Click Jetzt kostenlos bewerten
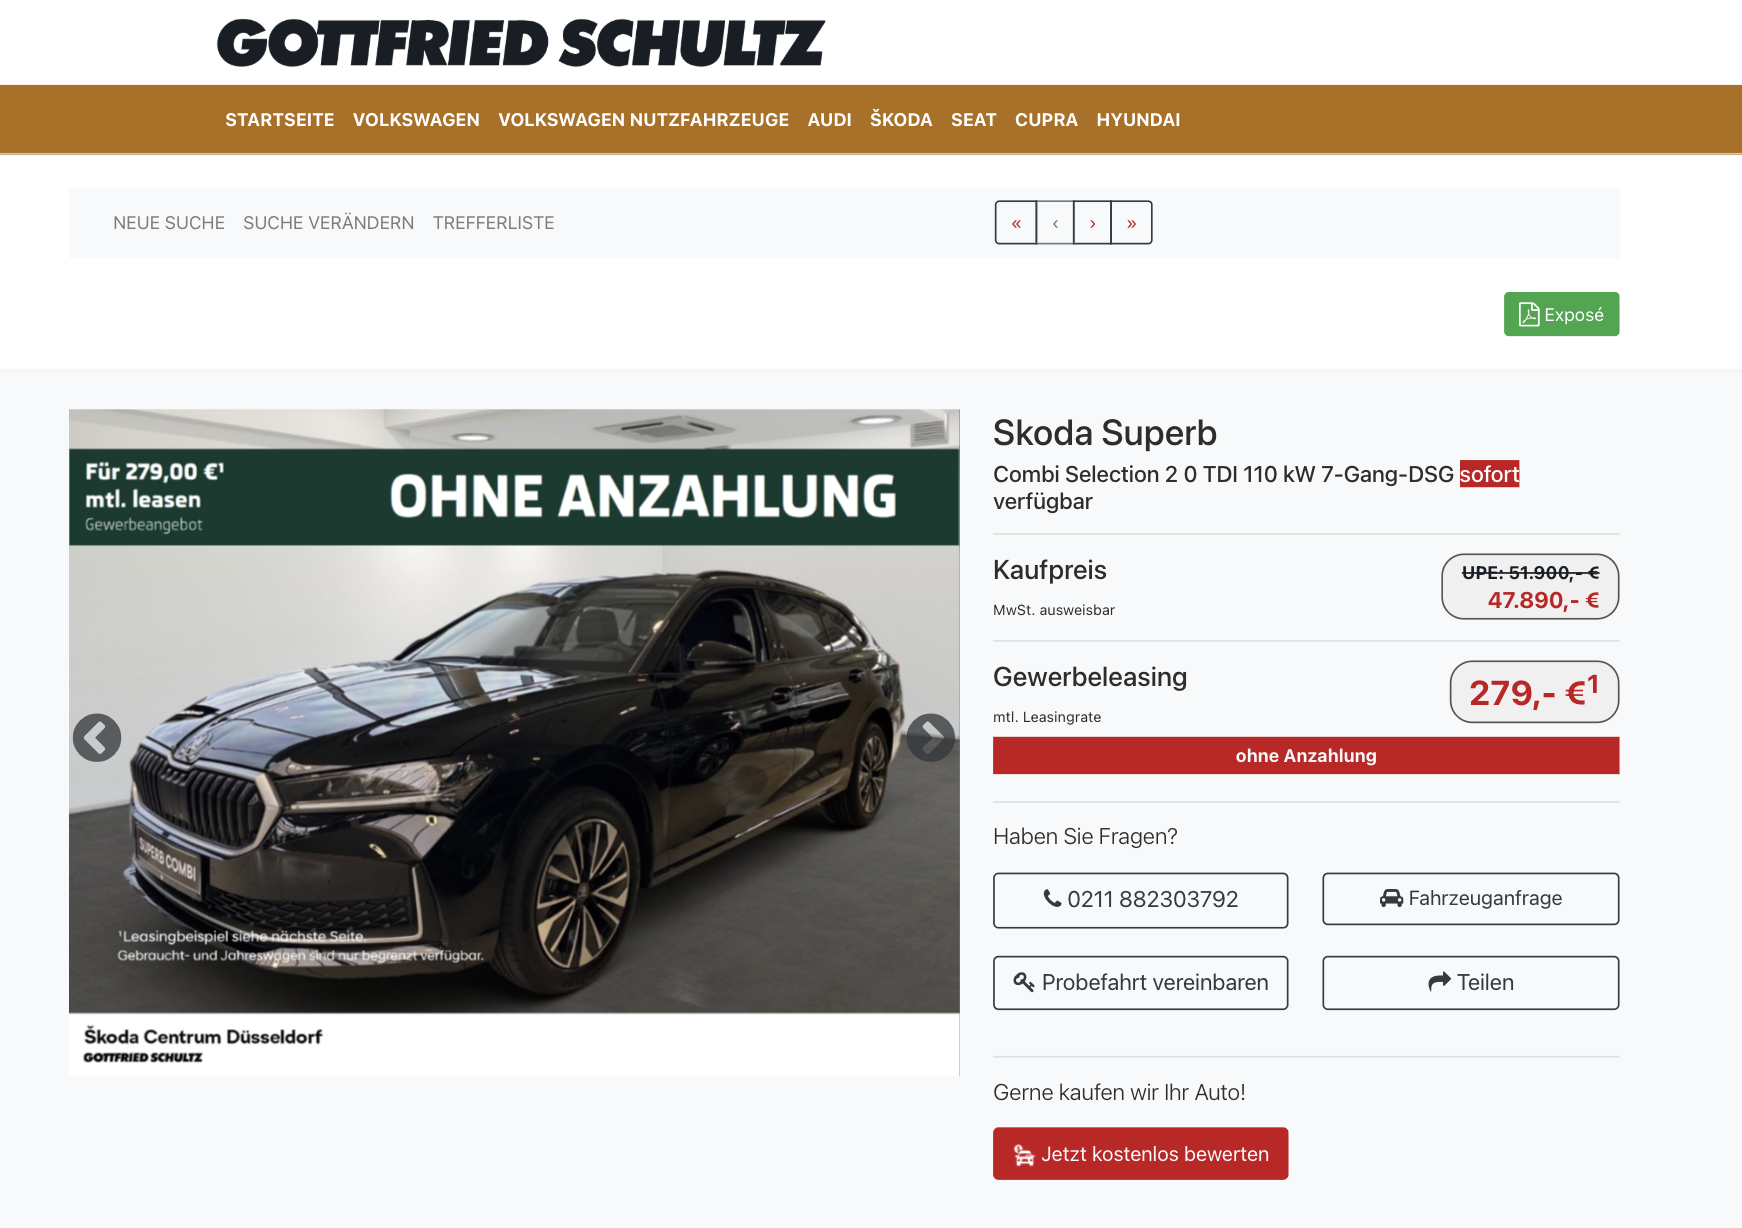 1140,1154
